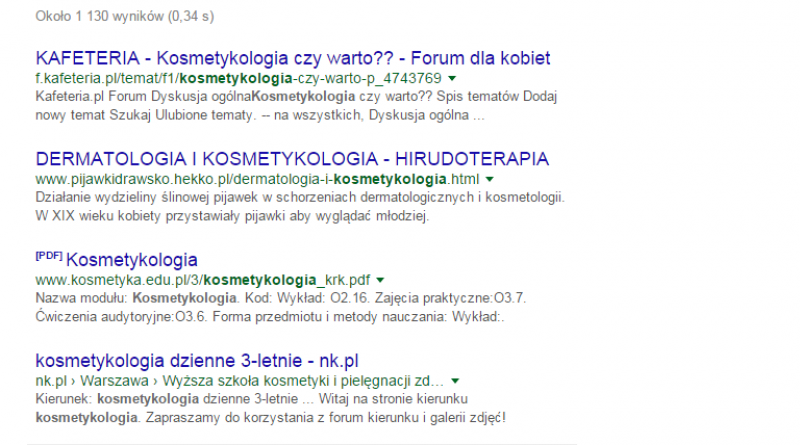Open the KAFETERIA Kosmetykologia czy warto result
Screen dimensions: 800x445
293,58
